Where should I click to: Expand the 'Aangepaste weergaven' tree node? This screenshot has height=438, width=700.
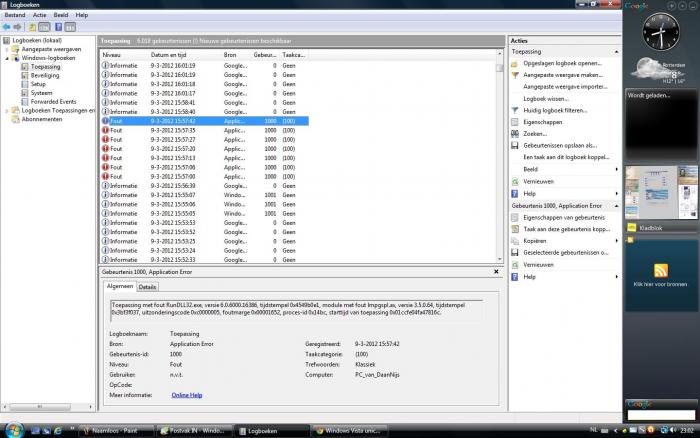[5, 49]
